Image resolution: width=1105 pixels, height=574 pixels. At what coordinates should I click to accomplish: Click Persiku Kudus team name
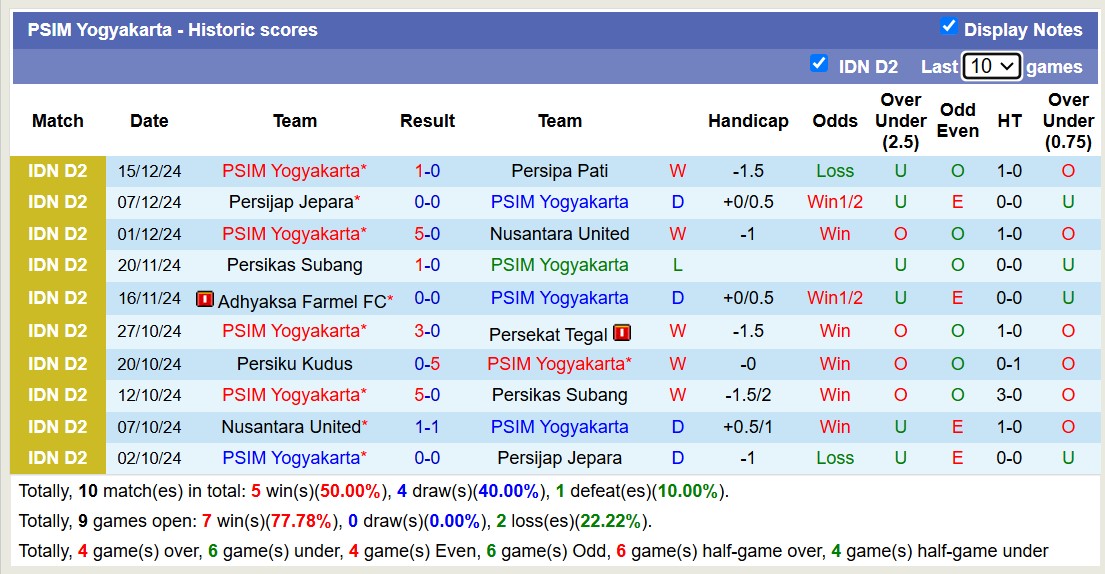coord(294,363)
